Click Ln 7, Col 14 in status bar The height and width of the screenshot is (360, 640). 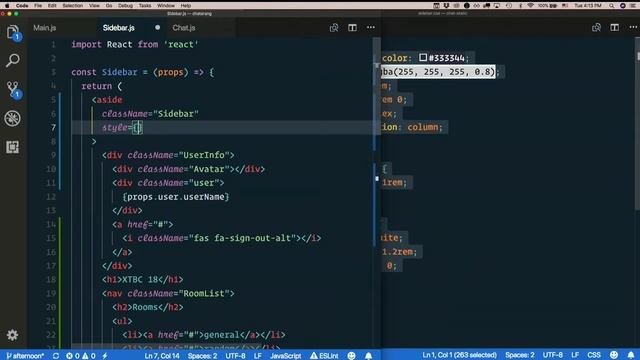point(162,356)
